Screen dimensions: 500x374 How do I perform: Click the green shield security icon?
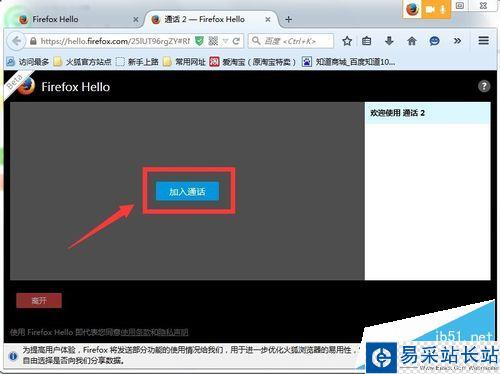199,41
